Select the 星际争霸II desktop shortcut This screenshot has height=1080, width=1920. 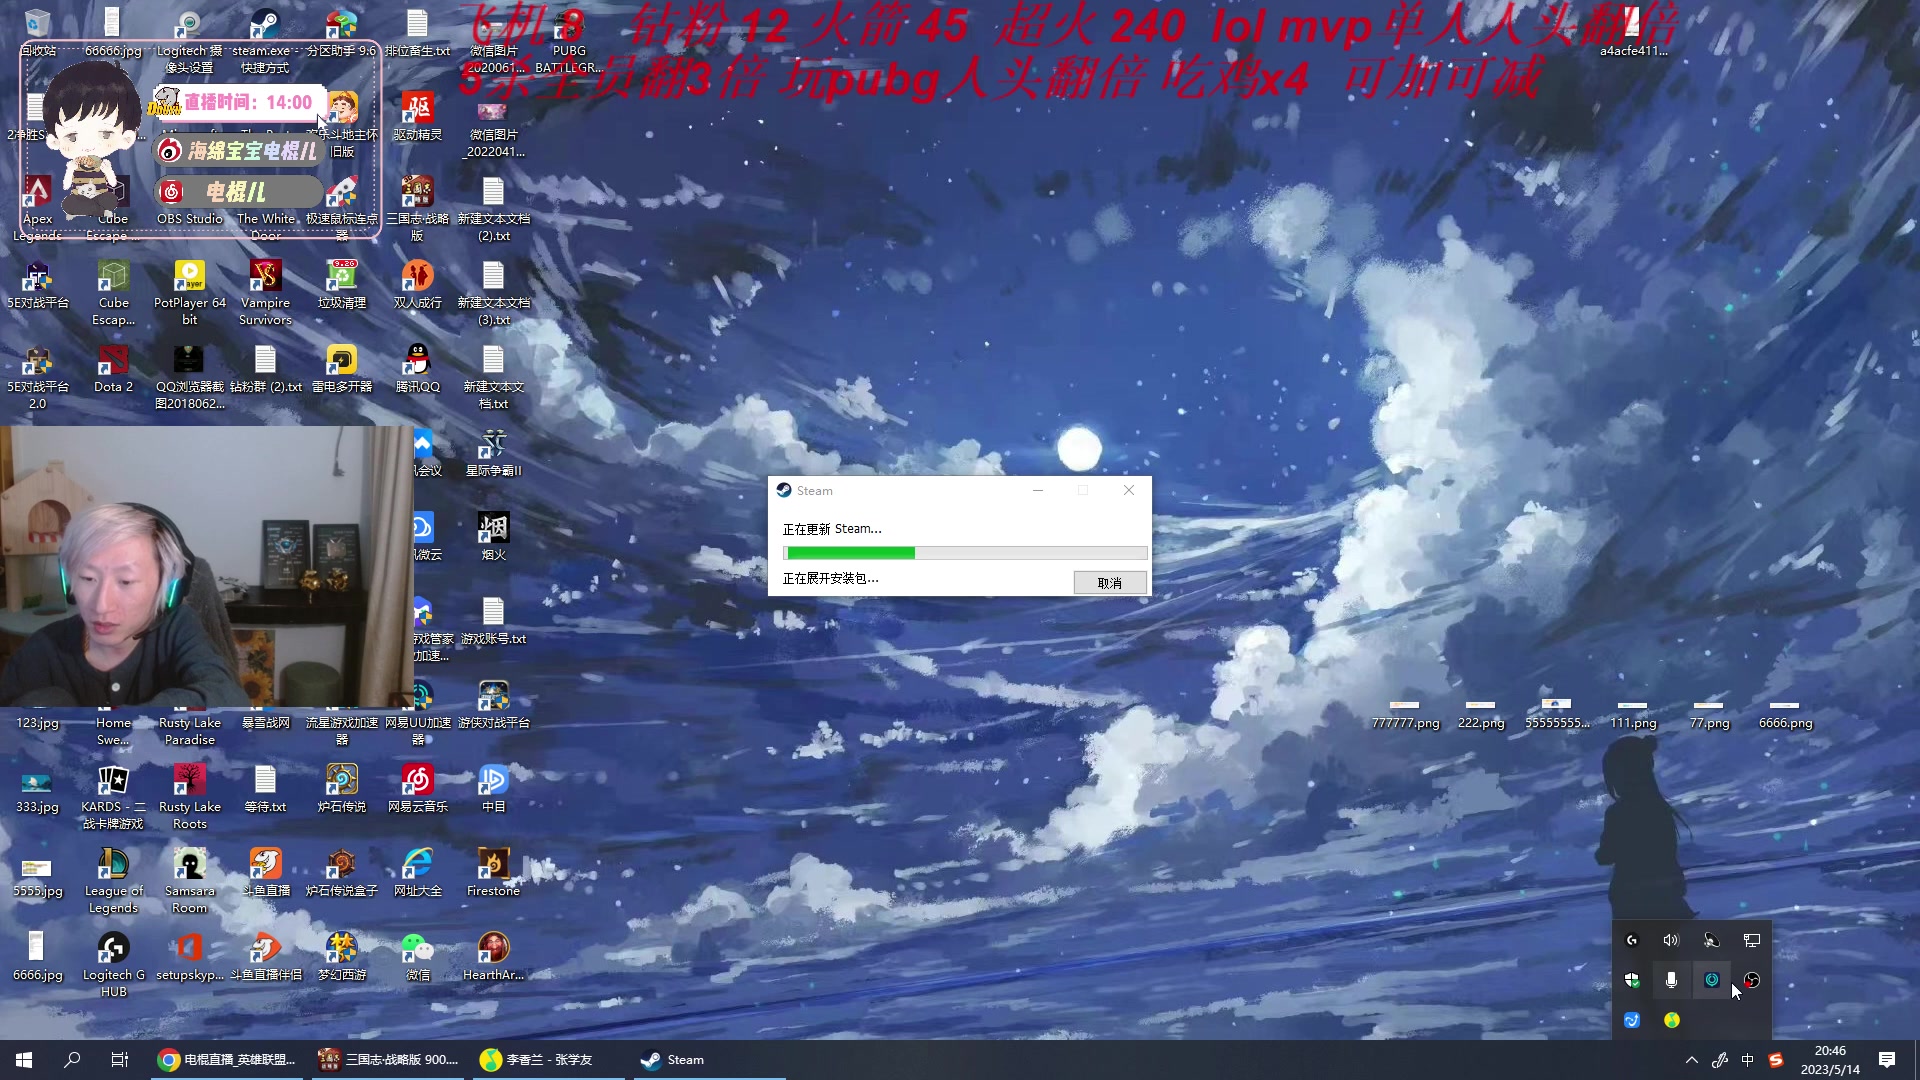(493, 452)
